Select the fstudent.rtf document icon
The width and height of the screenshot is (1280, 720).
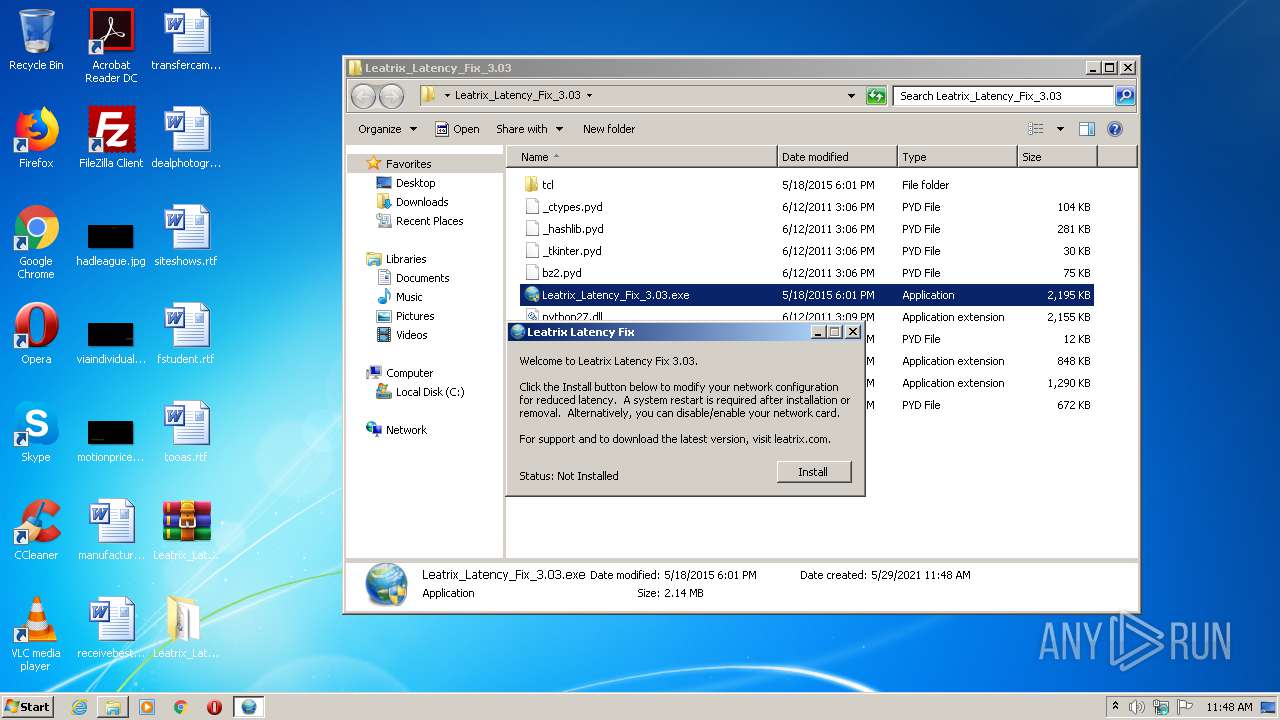click(186, 334)
